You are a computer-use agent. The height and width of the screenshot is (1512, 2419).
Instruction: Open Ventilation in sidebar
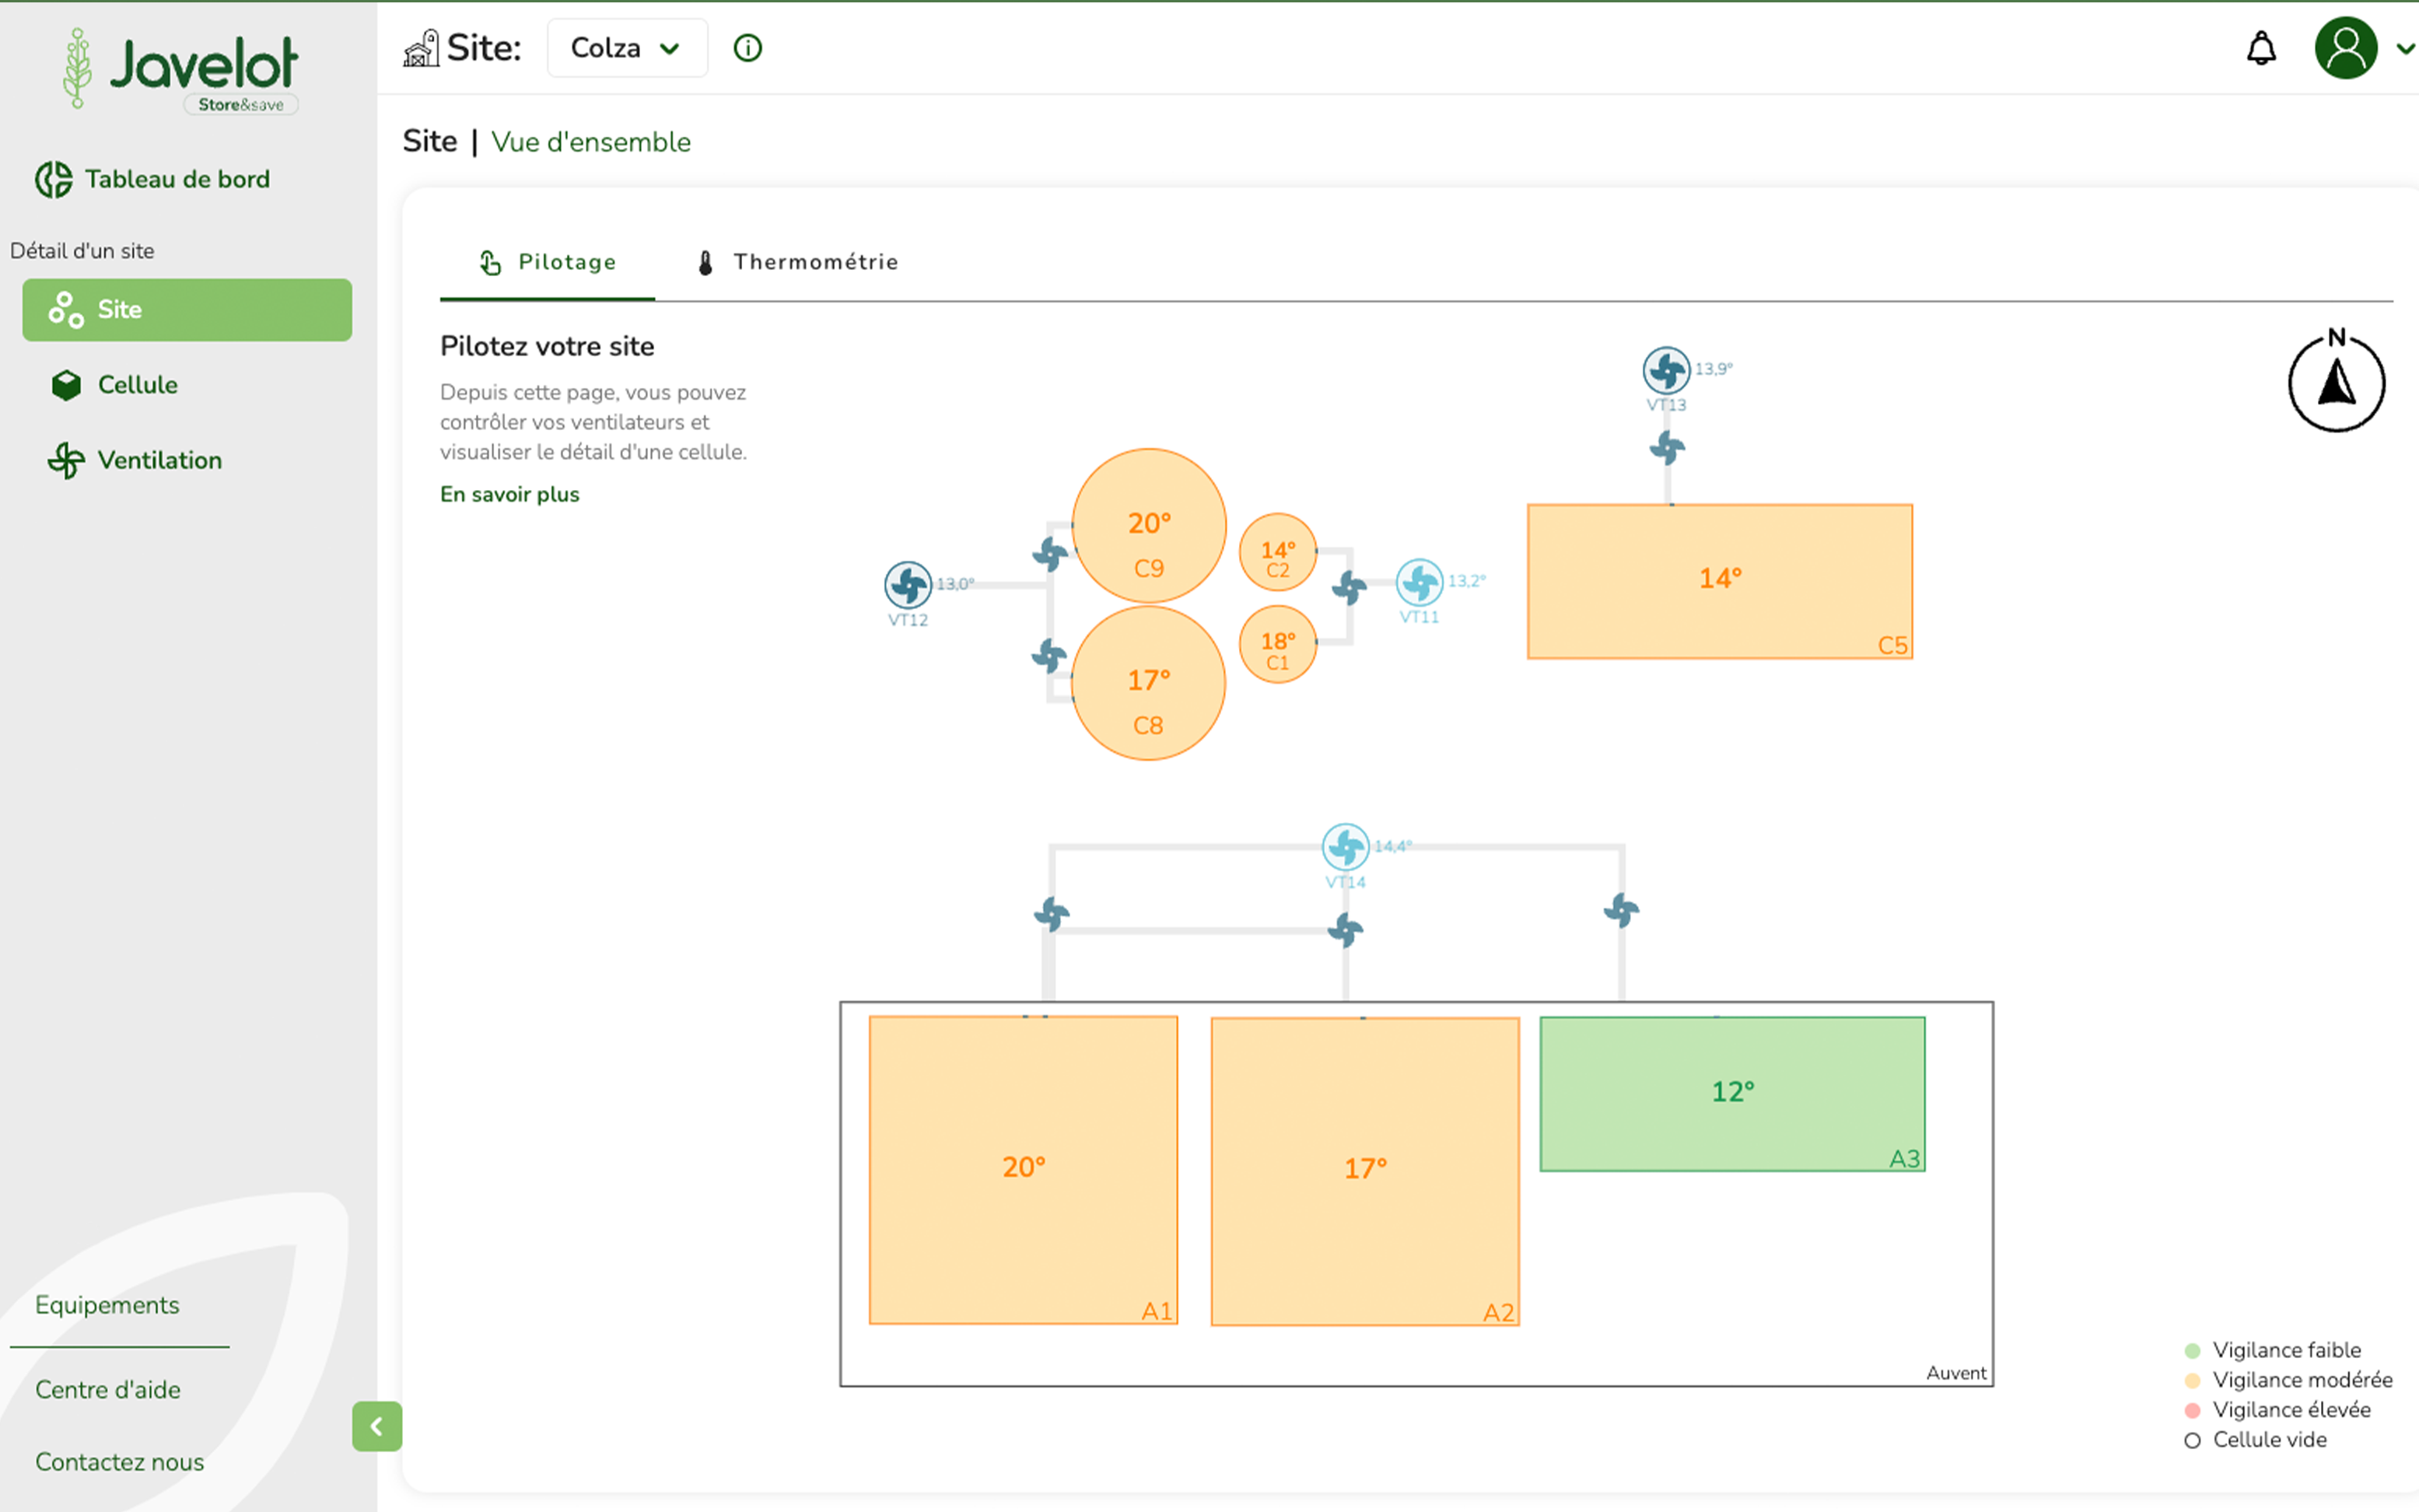[135, 460]
